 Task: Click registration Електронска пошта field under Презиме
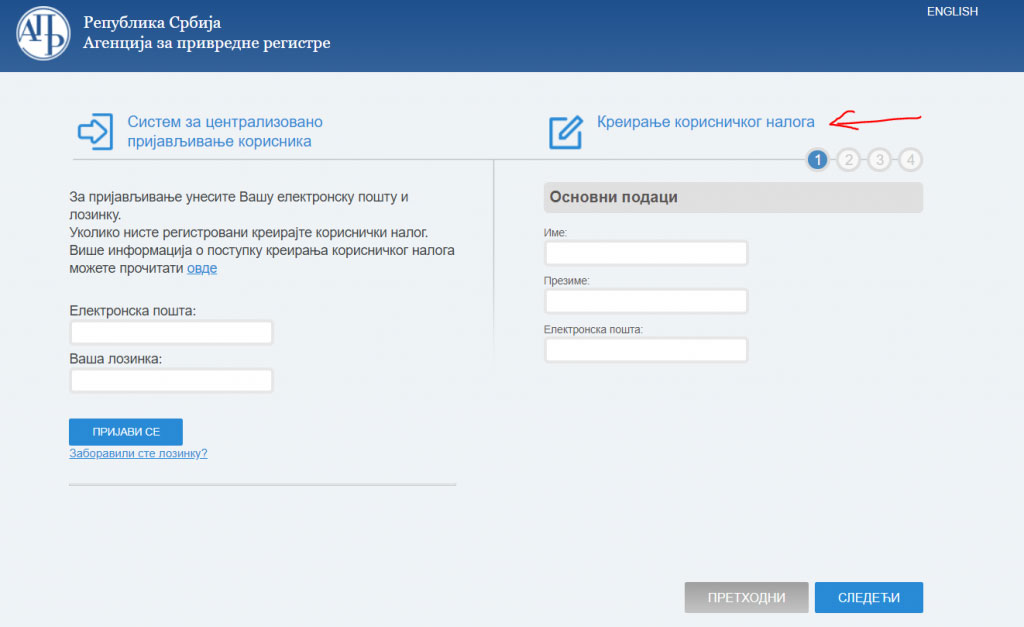(x=646, y=350)
